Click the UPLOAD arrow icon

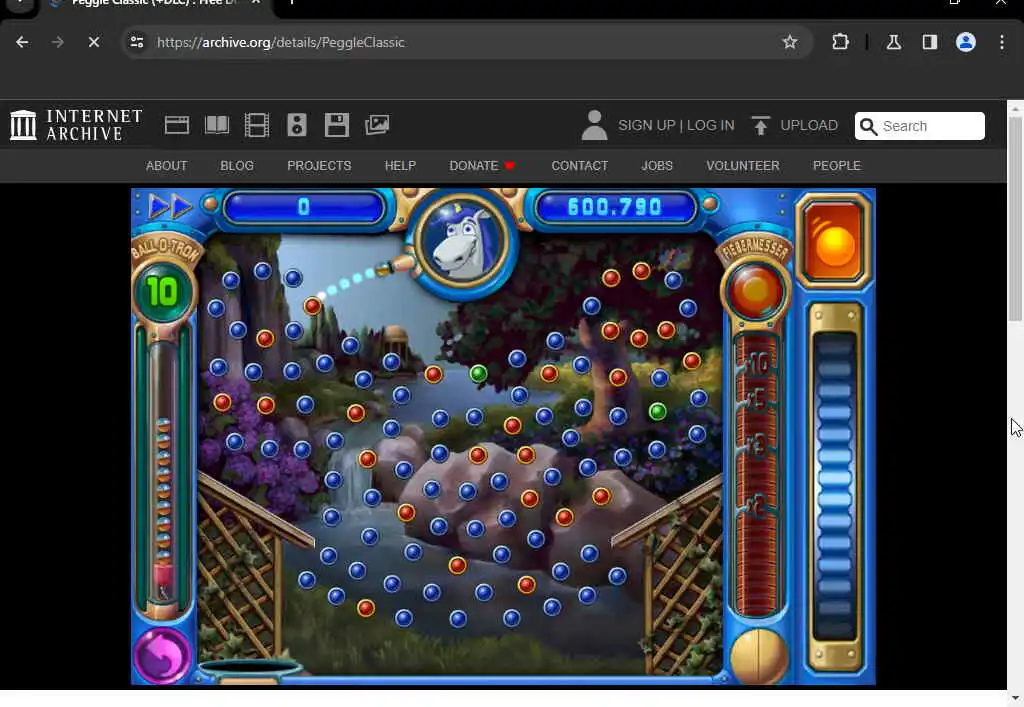click(x=760, y=125)
